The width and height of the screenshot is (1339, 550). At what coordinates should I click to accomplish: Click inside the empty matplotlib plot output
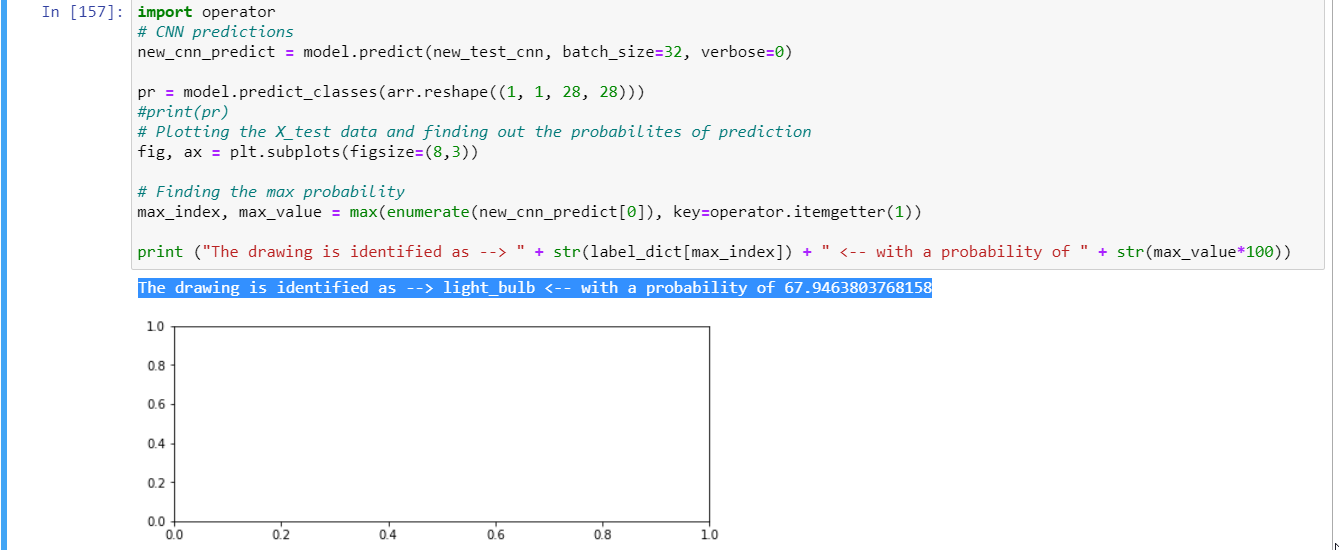pos(441,424)
